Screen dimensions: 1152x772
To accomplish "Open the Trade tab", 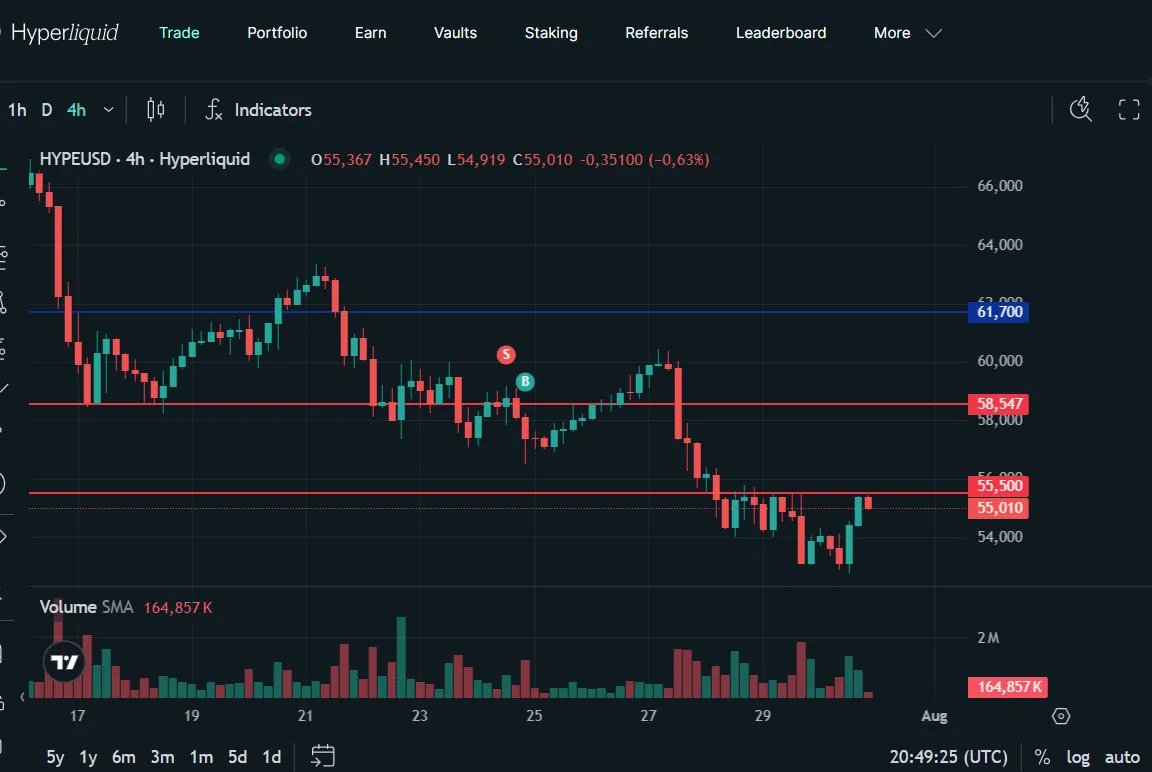I will [x=179, y=33].
